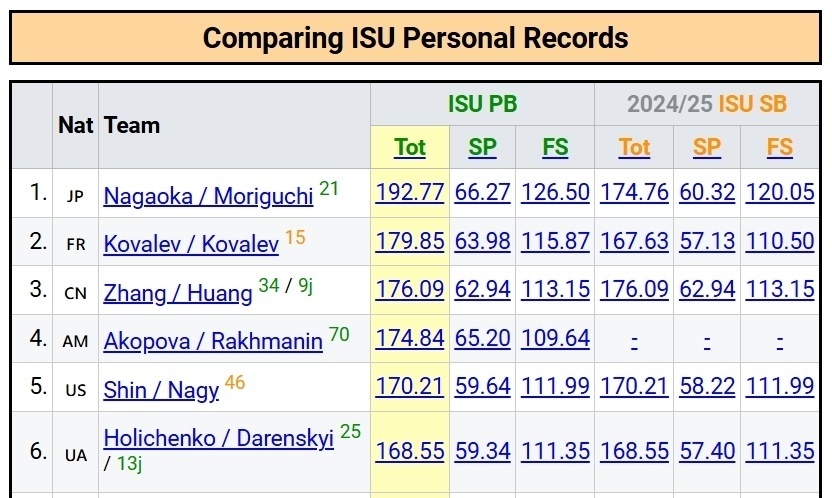Open Holichenko / Darenskyi team page
The height and width of the screenshot is (498, 832).
pyautogui.click(x=218, y=439)
